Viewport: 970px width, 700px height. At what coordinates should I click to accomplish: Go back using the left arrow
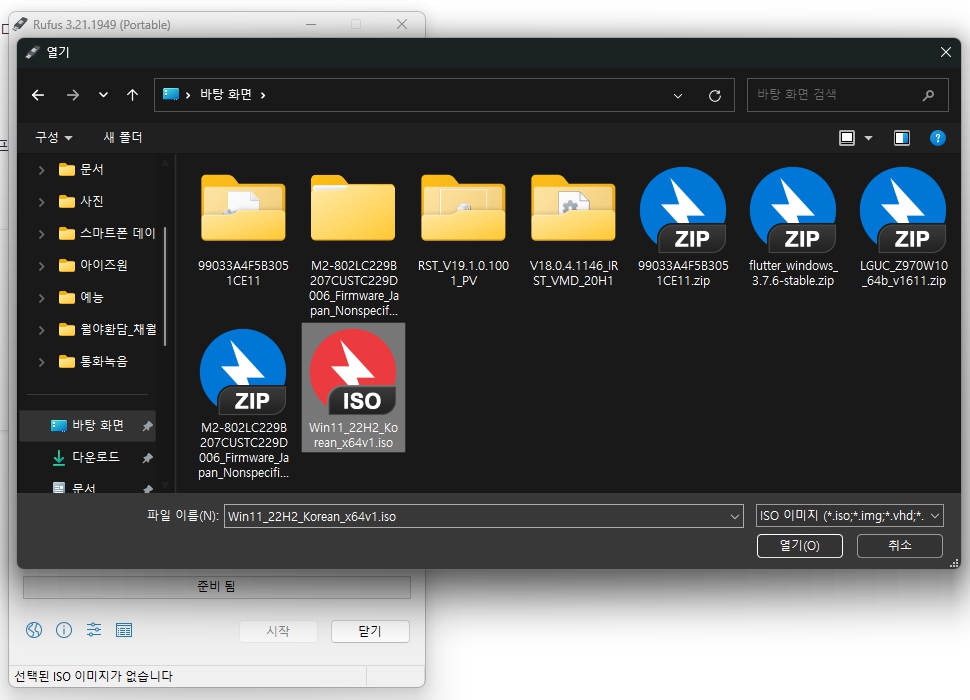pyautogui.click(x=38, y=95)
